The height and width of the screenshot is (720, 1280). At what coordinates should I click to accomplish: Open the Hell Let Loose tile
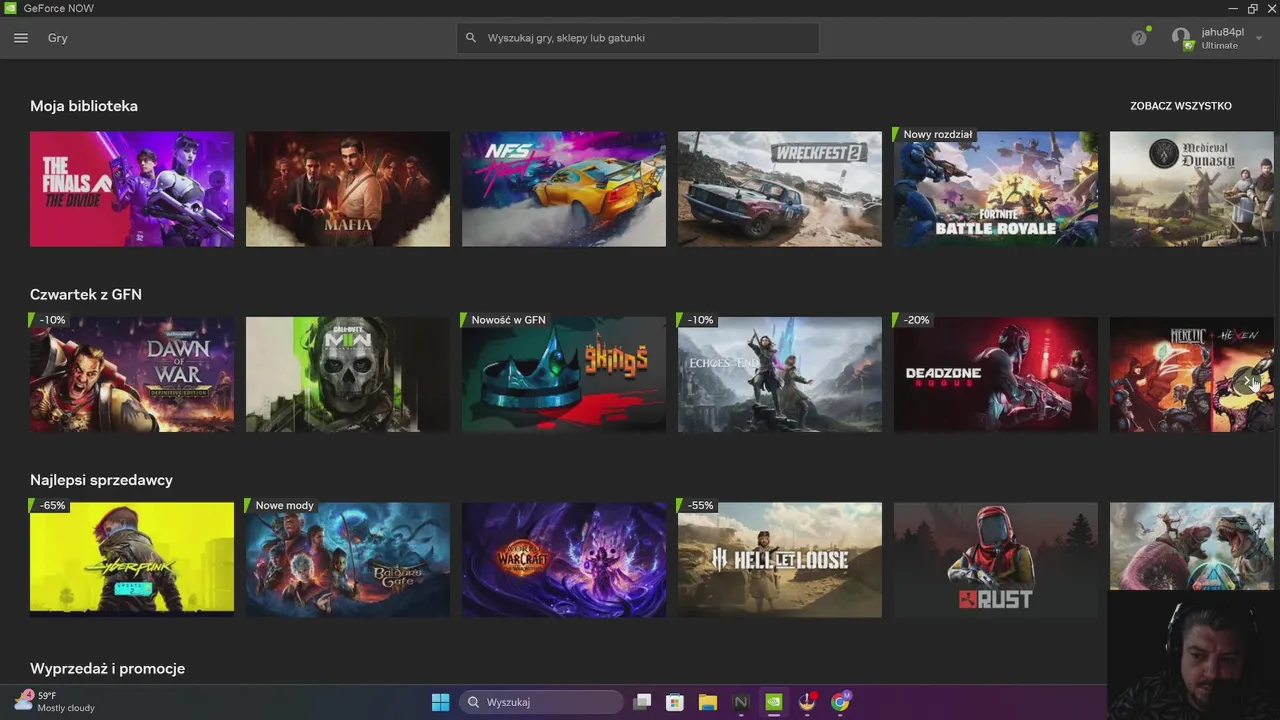point(780,560)
